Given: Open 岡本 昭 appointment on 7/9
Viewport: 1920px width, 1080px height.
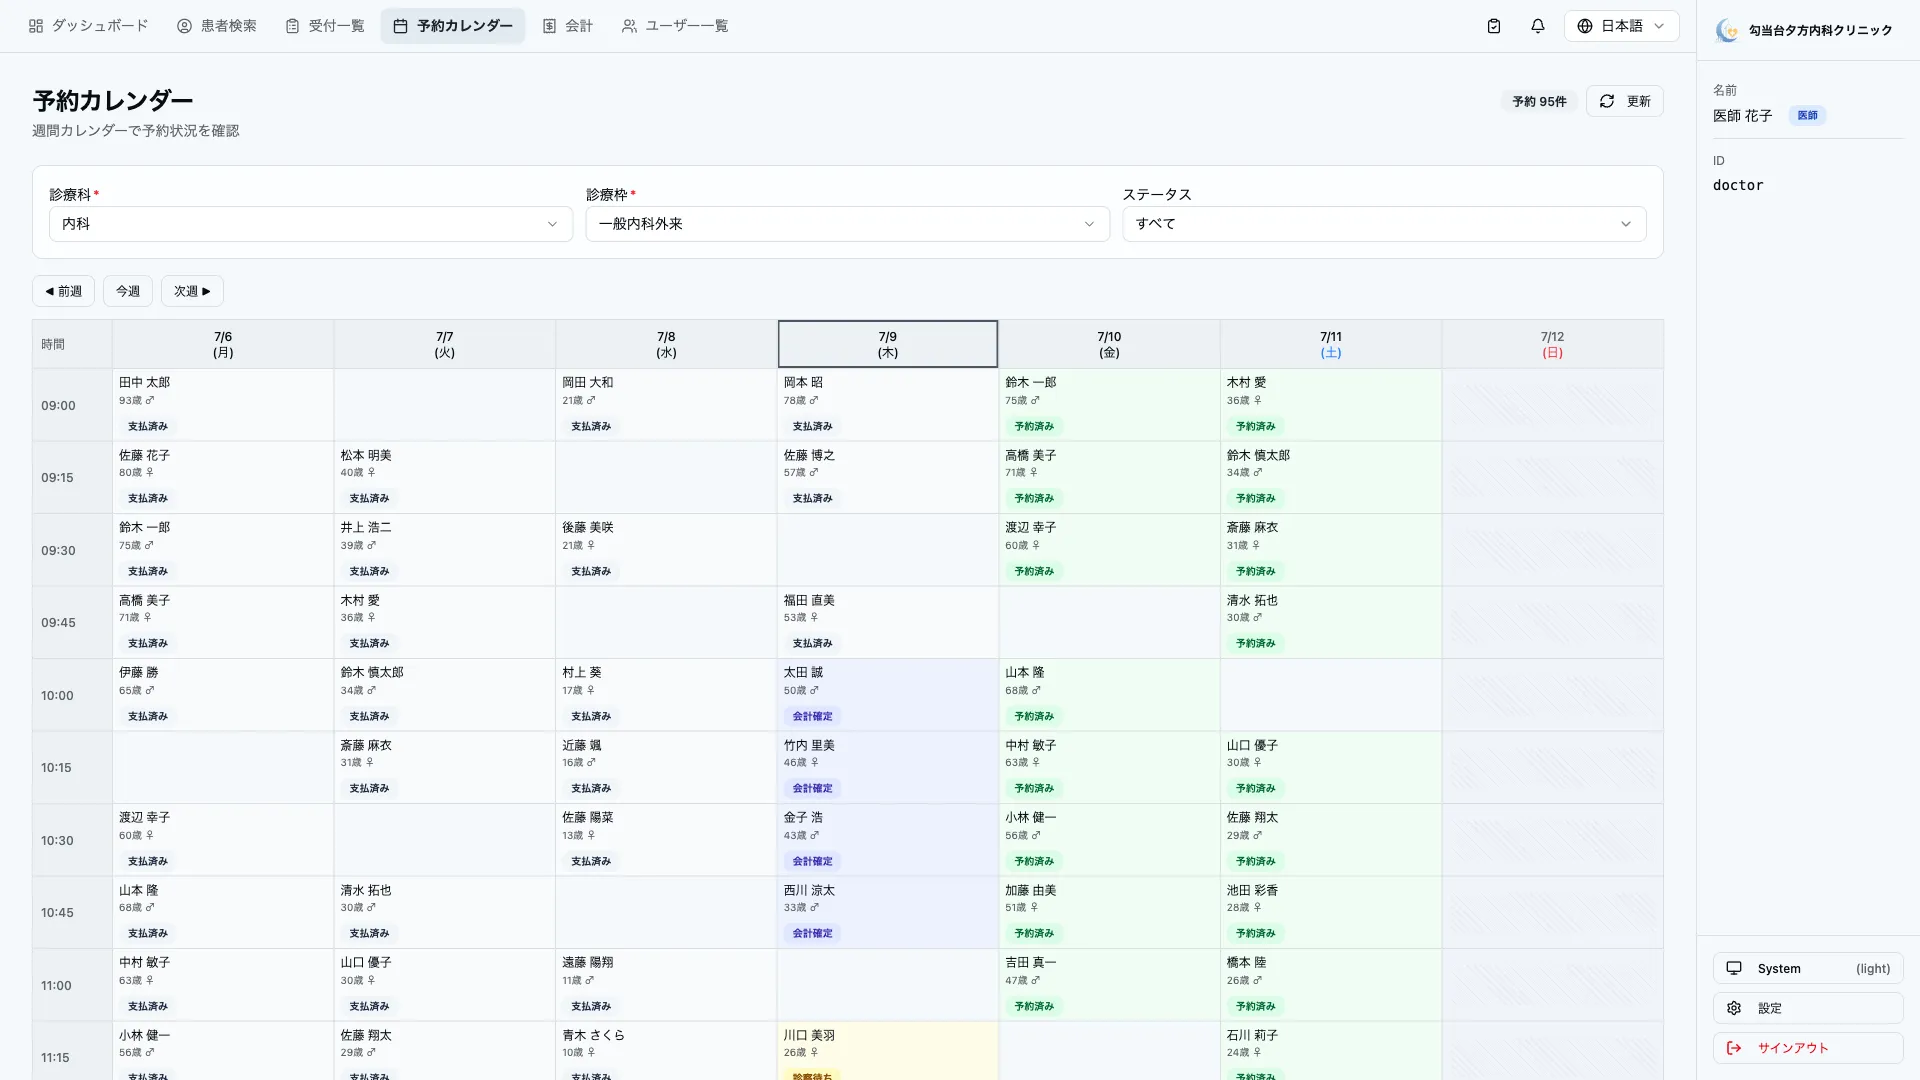Looking at the screenshot, I should pos(888,405).
